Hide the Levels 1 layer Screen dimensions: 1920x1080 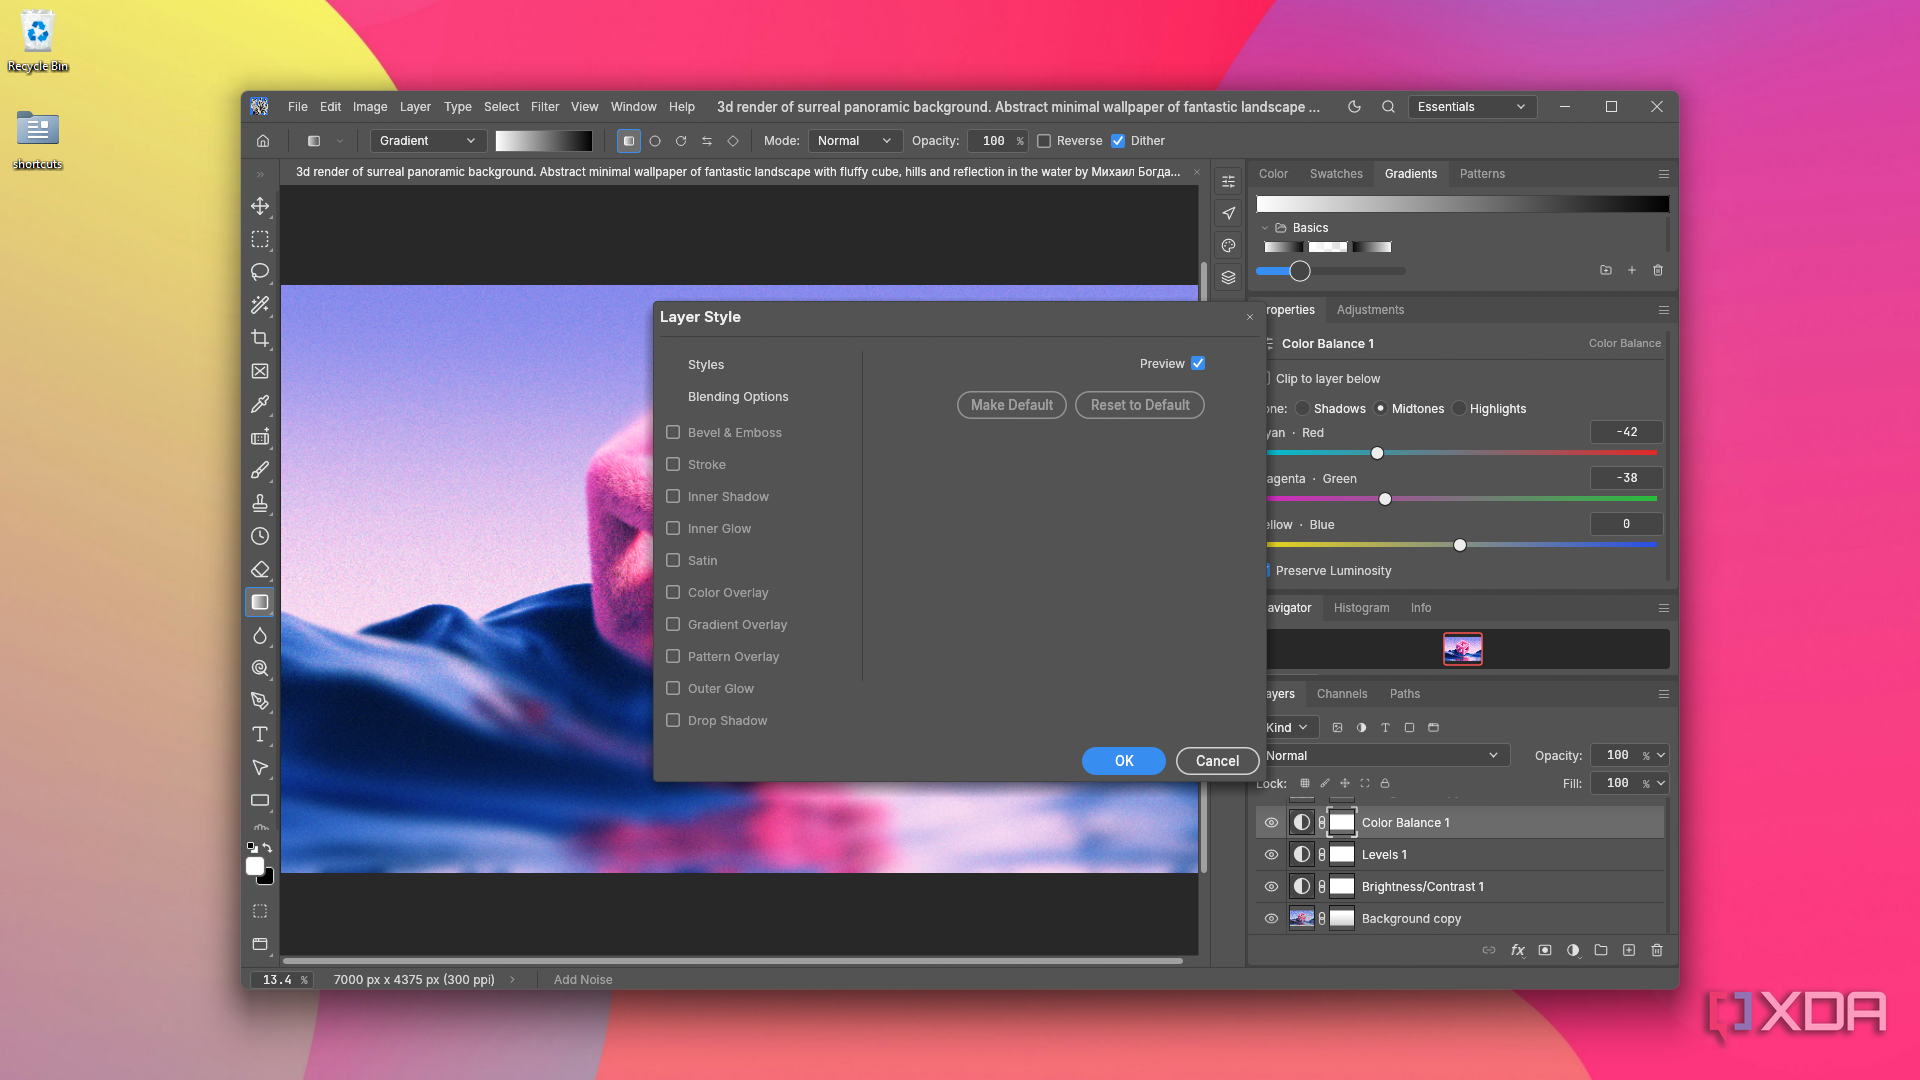[1271, 855]
